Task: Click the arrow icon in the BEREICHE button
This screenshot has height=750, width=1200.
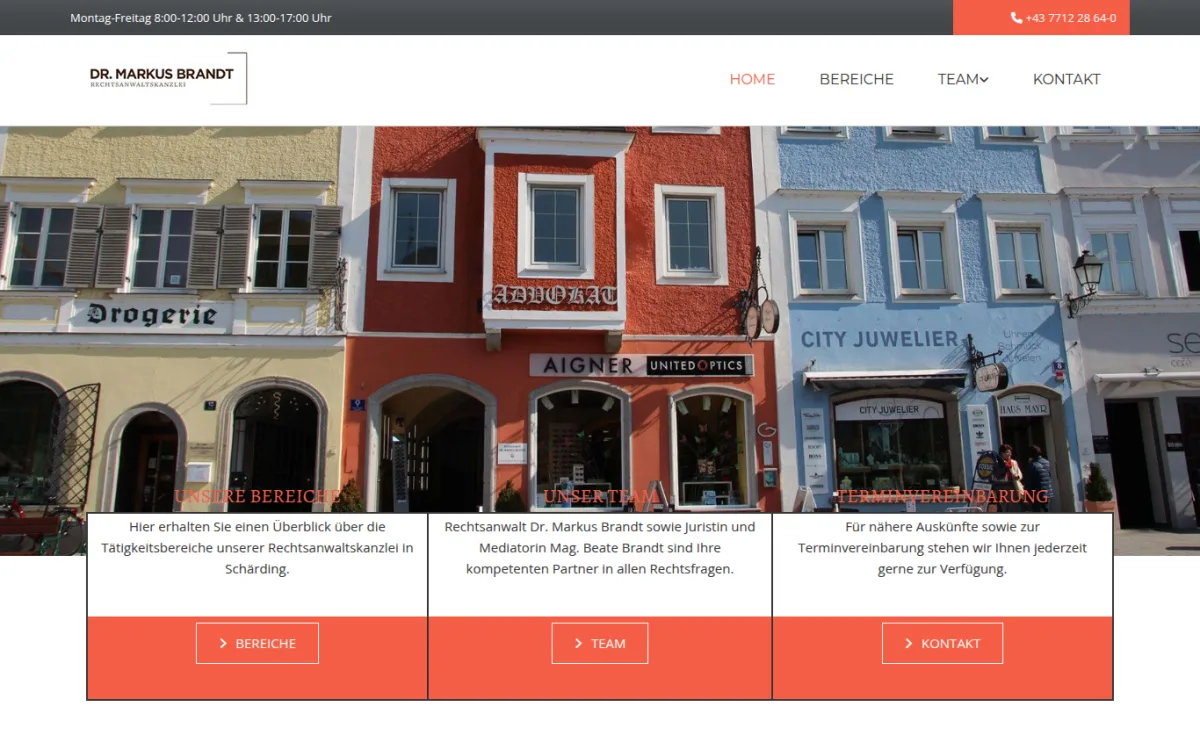Action: click(223, 644)
